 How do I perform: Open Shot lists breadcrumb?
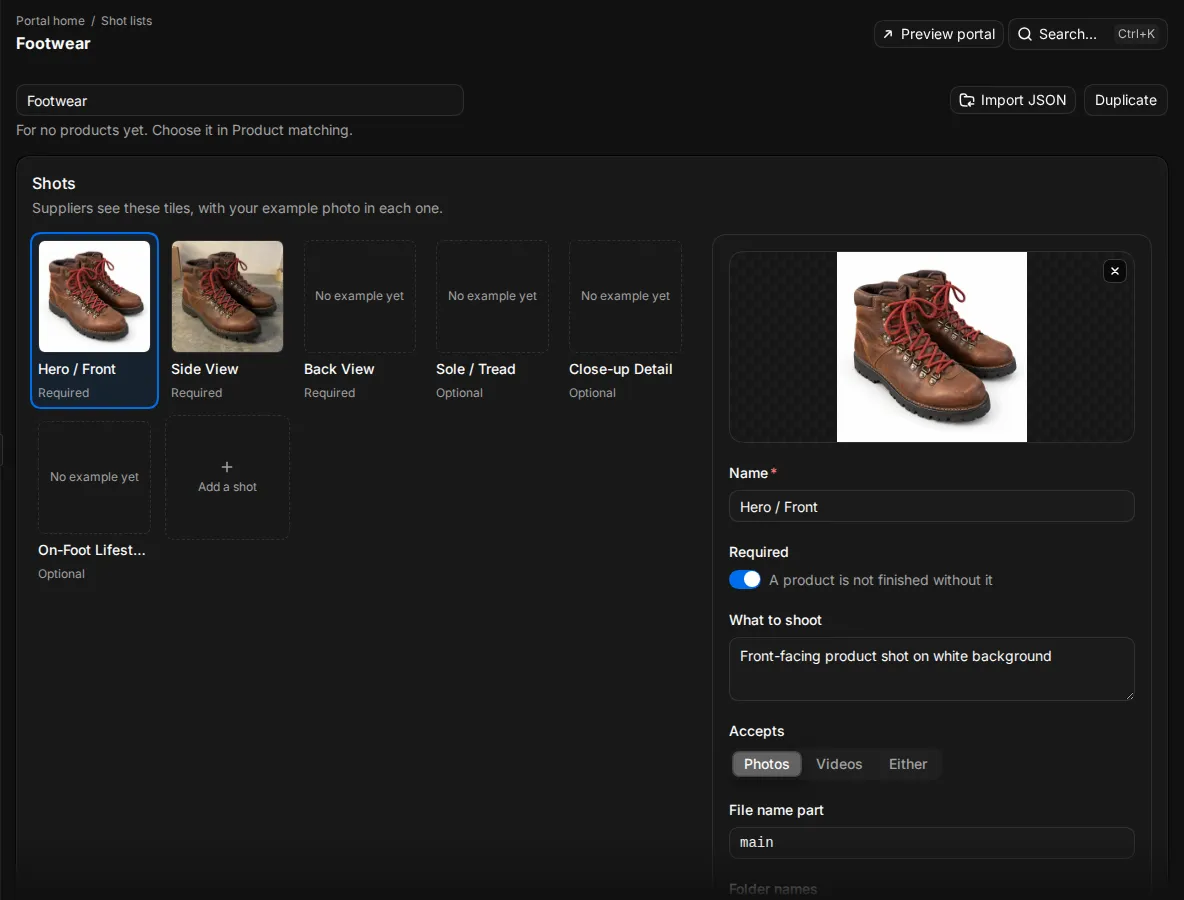point(126,21)
